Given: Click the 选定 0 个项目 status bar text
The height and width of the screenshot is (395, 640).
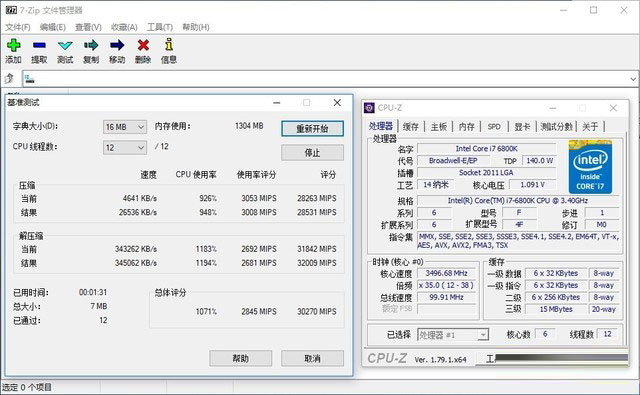Looking at the screenshot, I should [x=27, y=387].
